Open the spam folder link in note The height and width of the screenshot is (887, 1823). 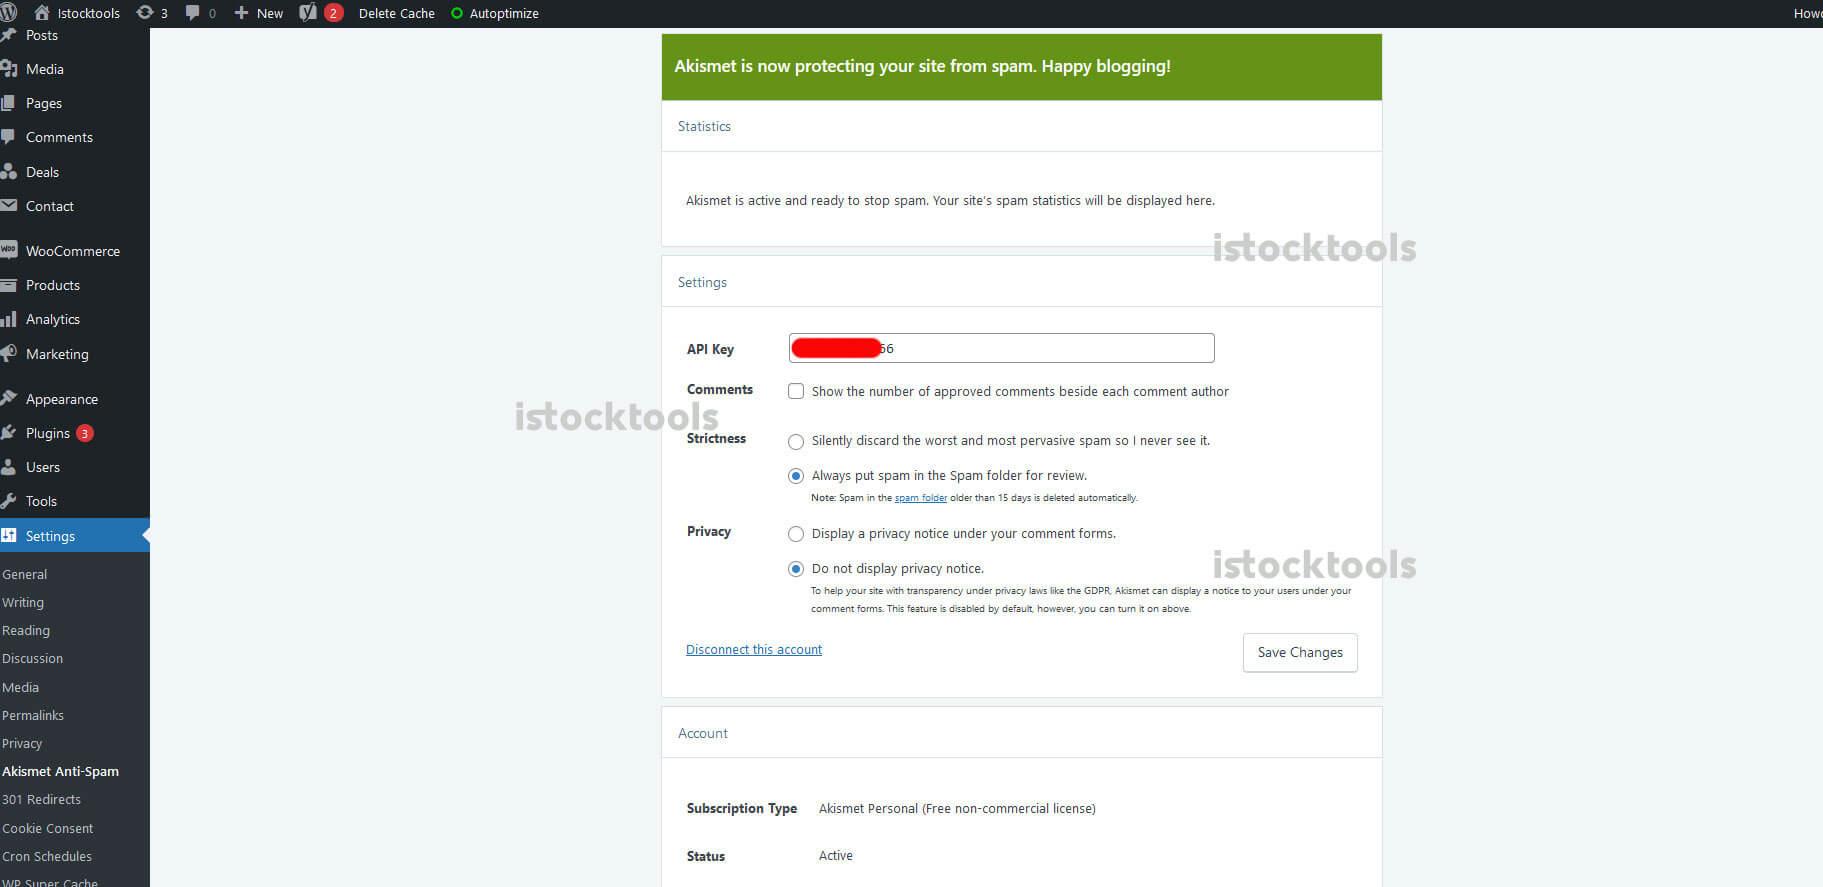click(x=920, y=498)
